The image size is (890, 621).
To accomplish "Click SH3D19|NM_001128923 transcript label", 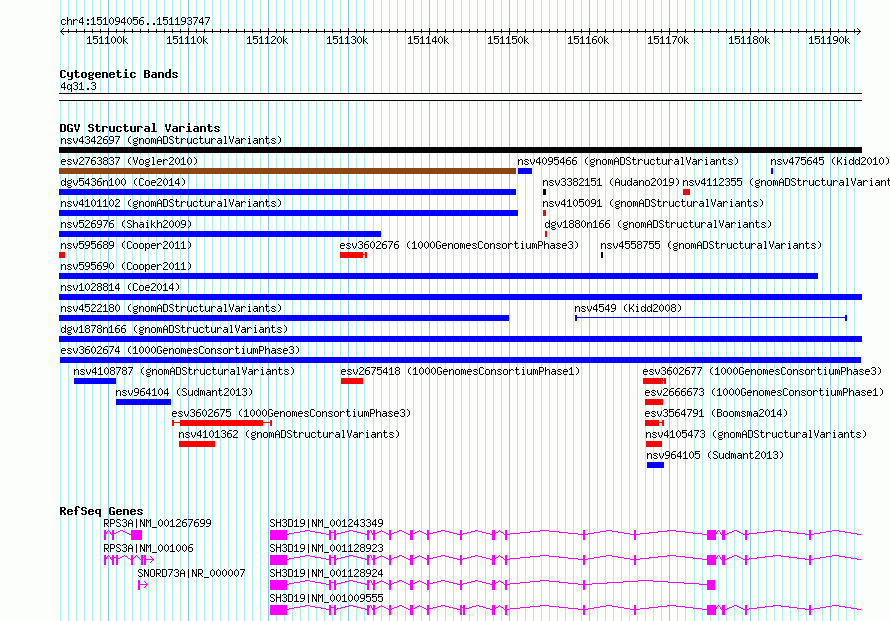I will (326, 548).
